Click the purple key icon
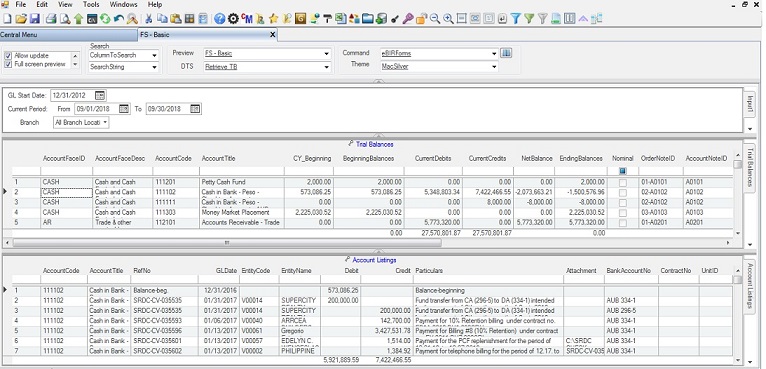Screen dimensions: 766x369 point(408,19)
